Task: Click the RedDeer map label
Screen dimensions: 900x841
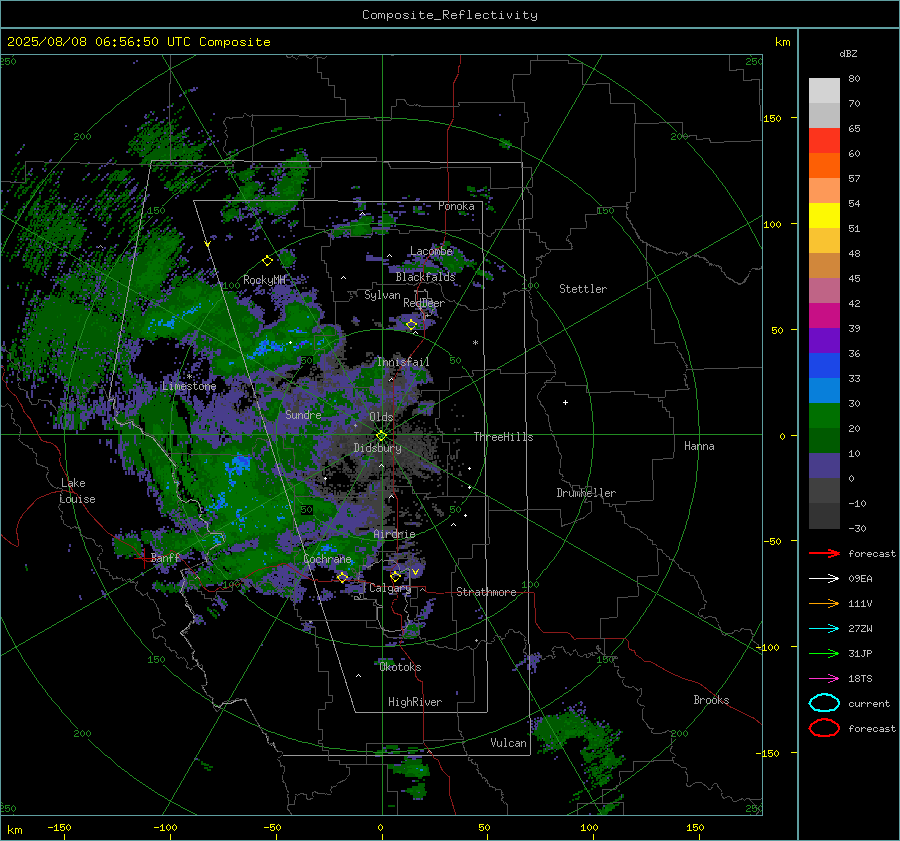Action: (x=424, y=303)
